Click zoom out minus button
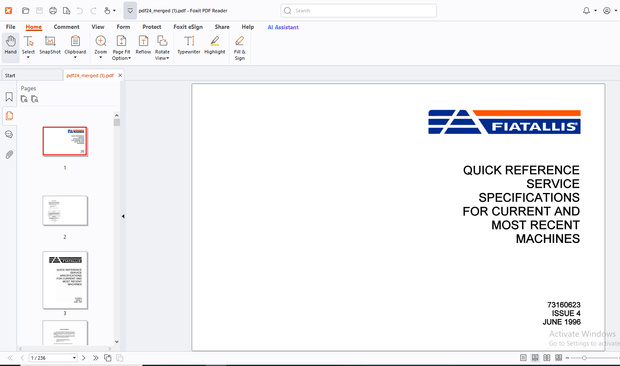The image size is (620, 366). (567, 358)
